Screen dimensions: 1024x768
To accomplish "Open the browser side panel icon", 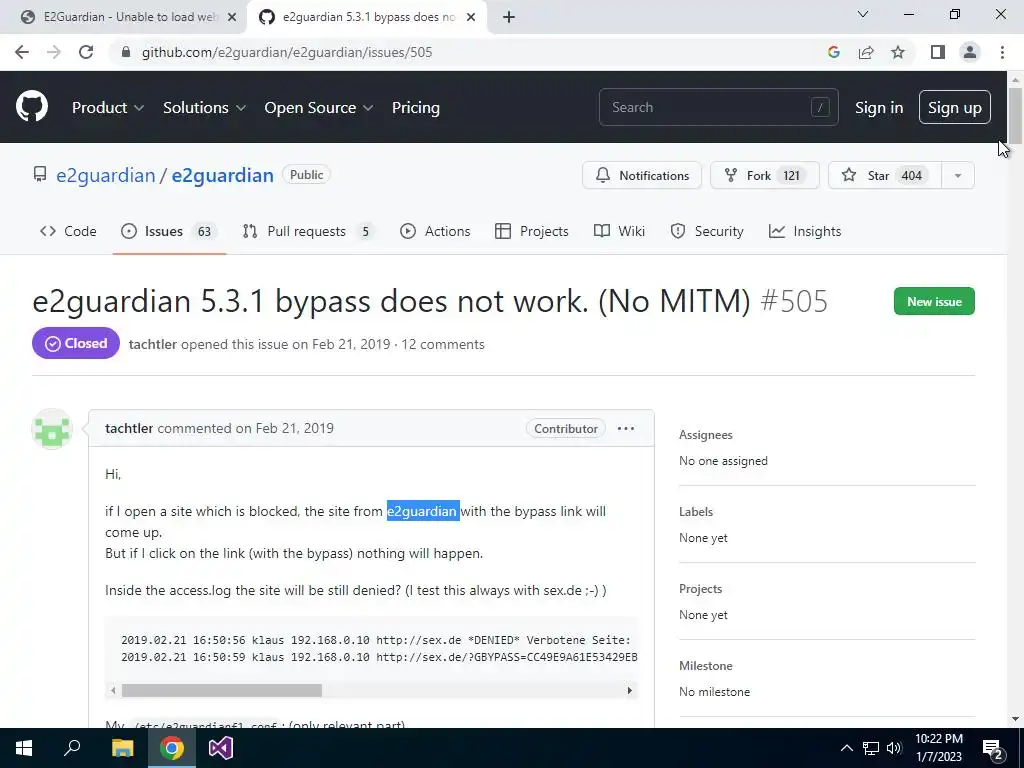I will click(938, 52).
